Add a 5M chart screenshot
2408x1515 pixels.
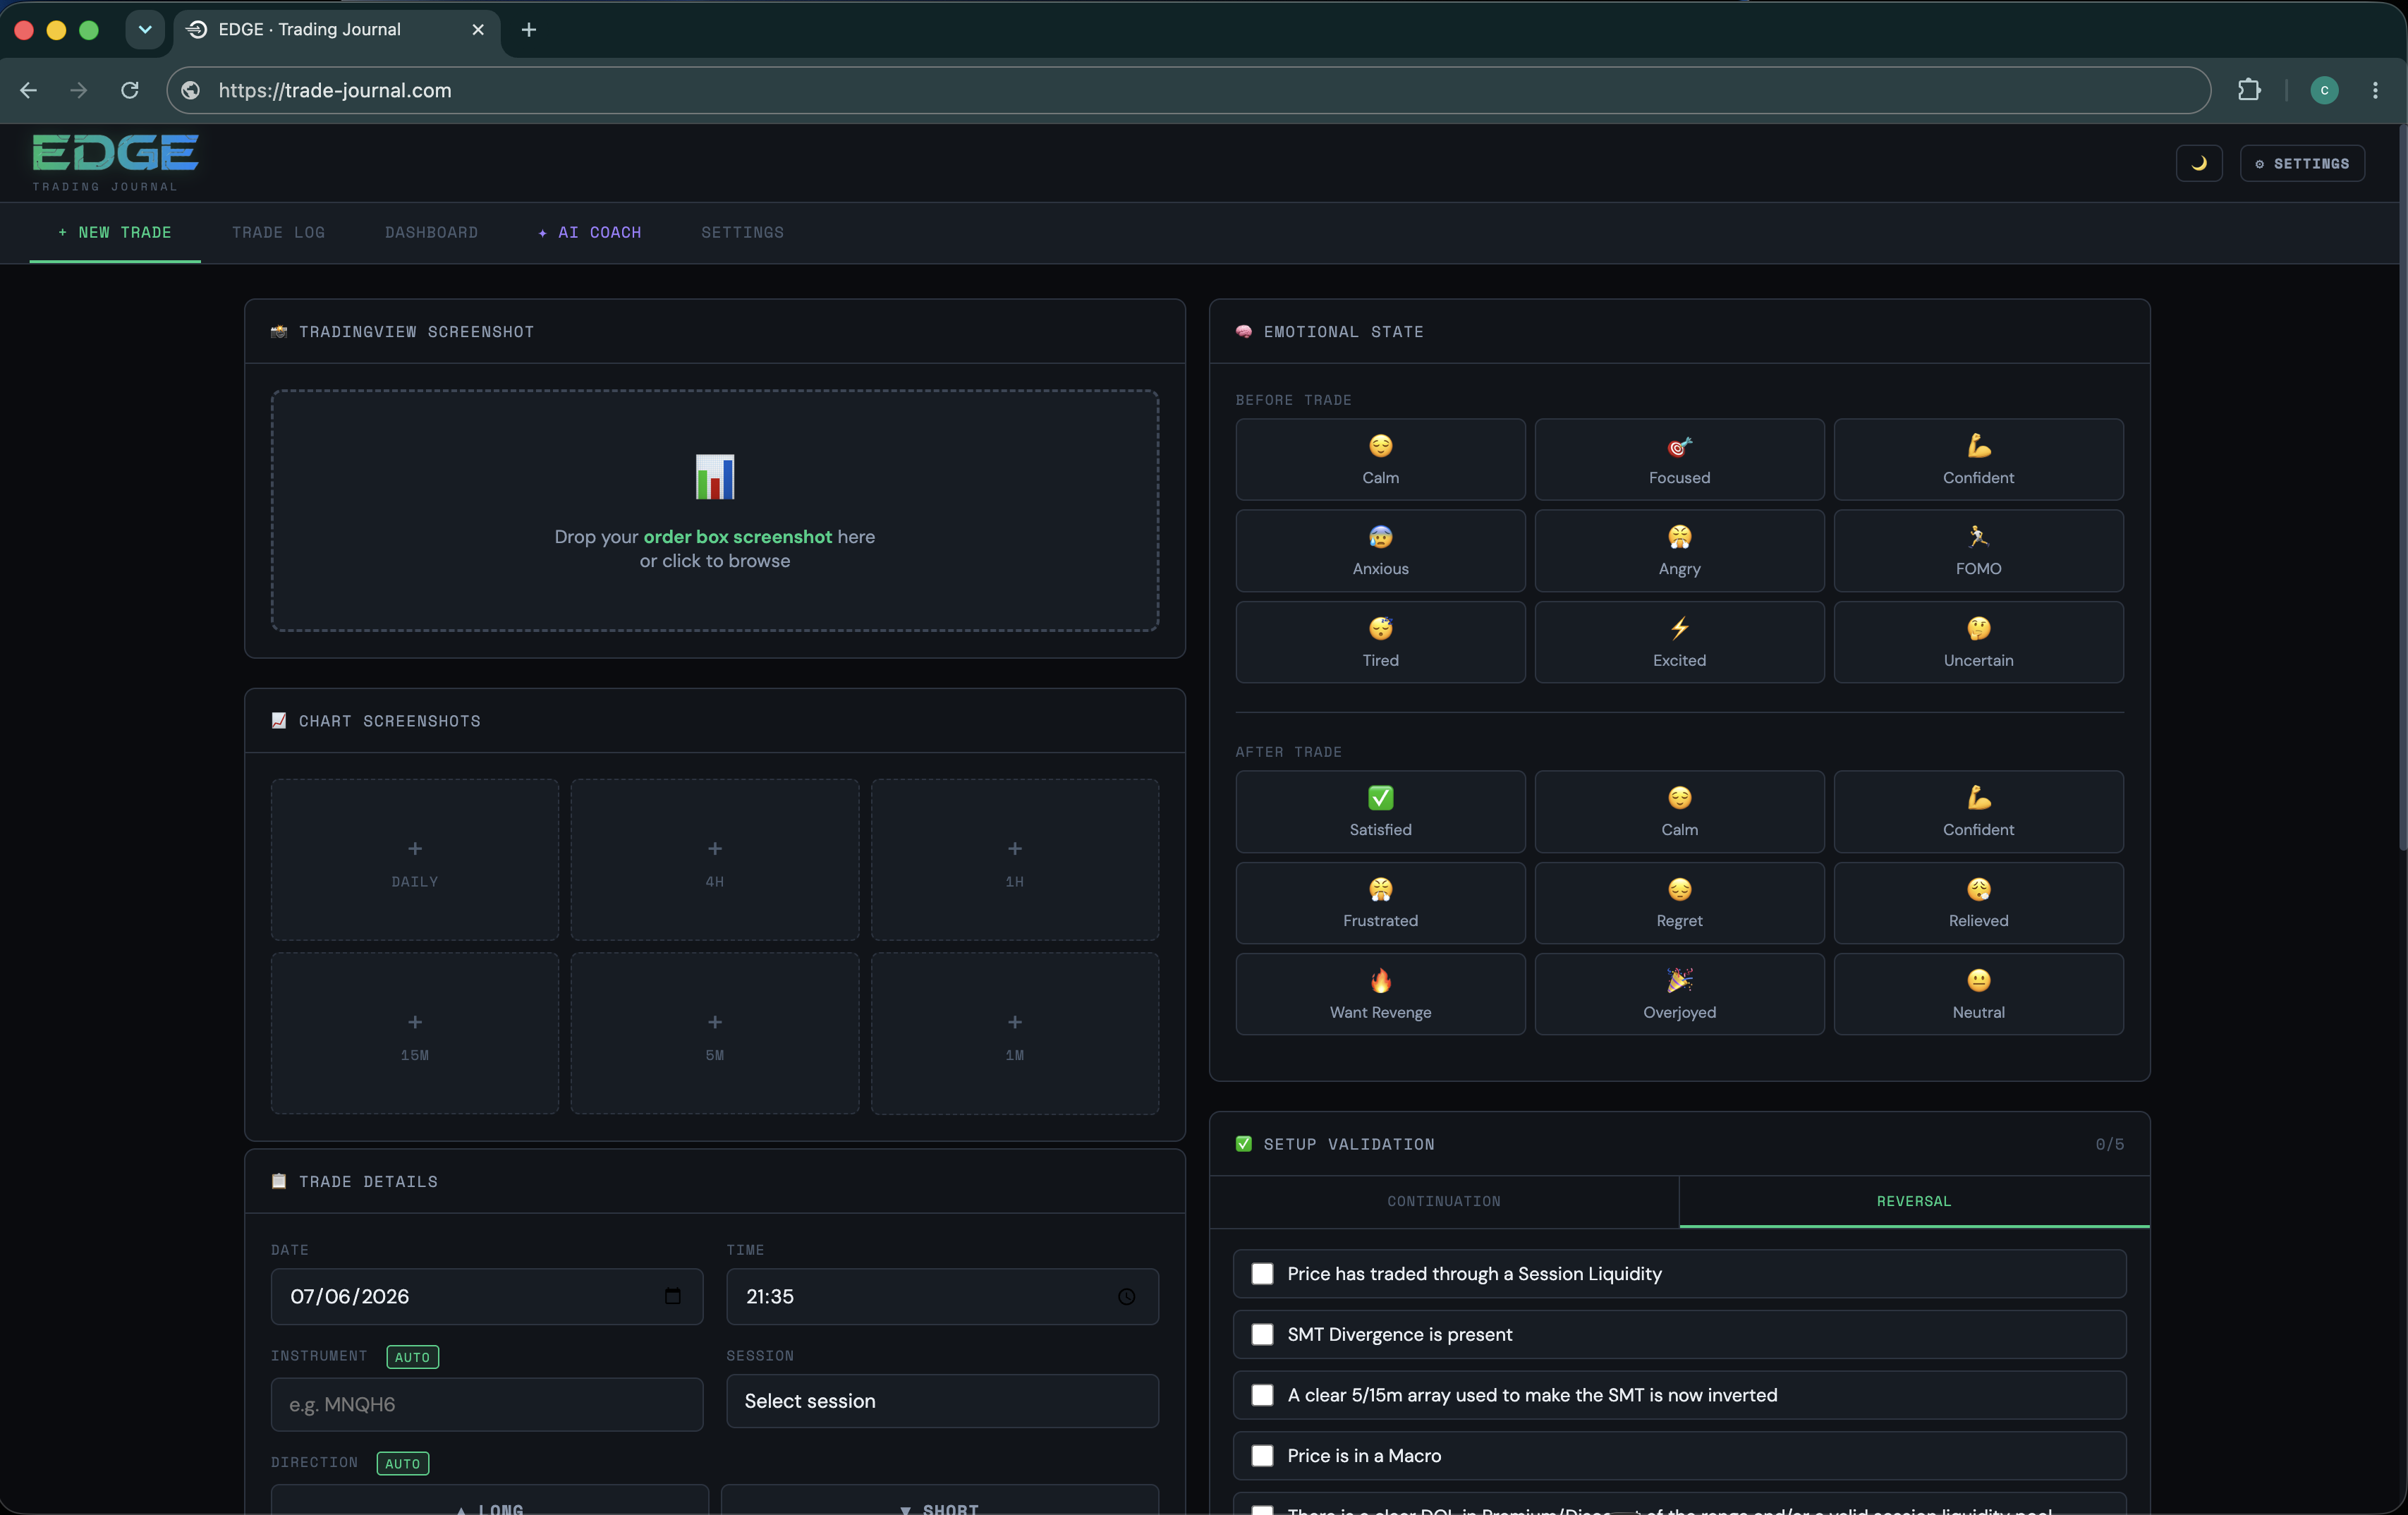[x=715, y=1033]
